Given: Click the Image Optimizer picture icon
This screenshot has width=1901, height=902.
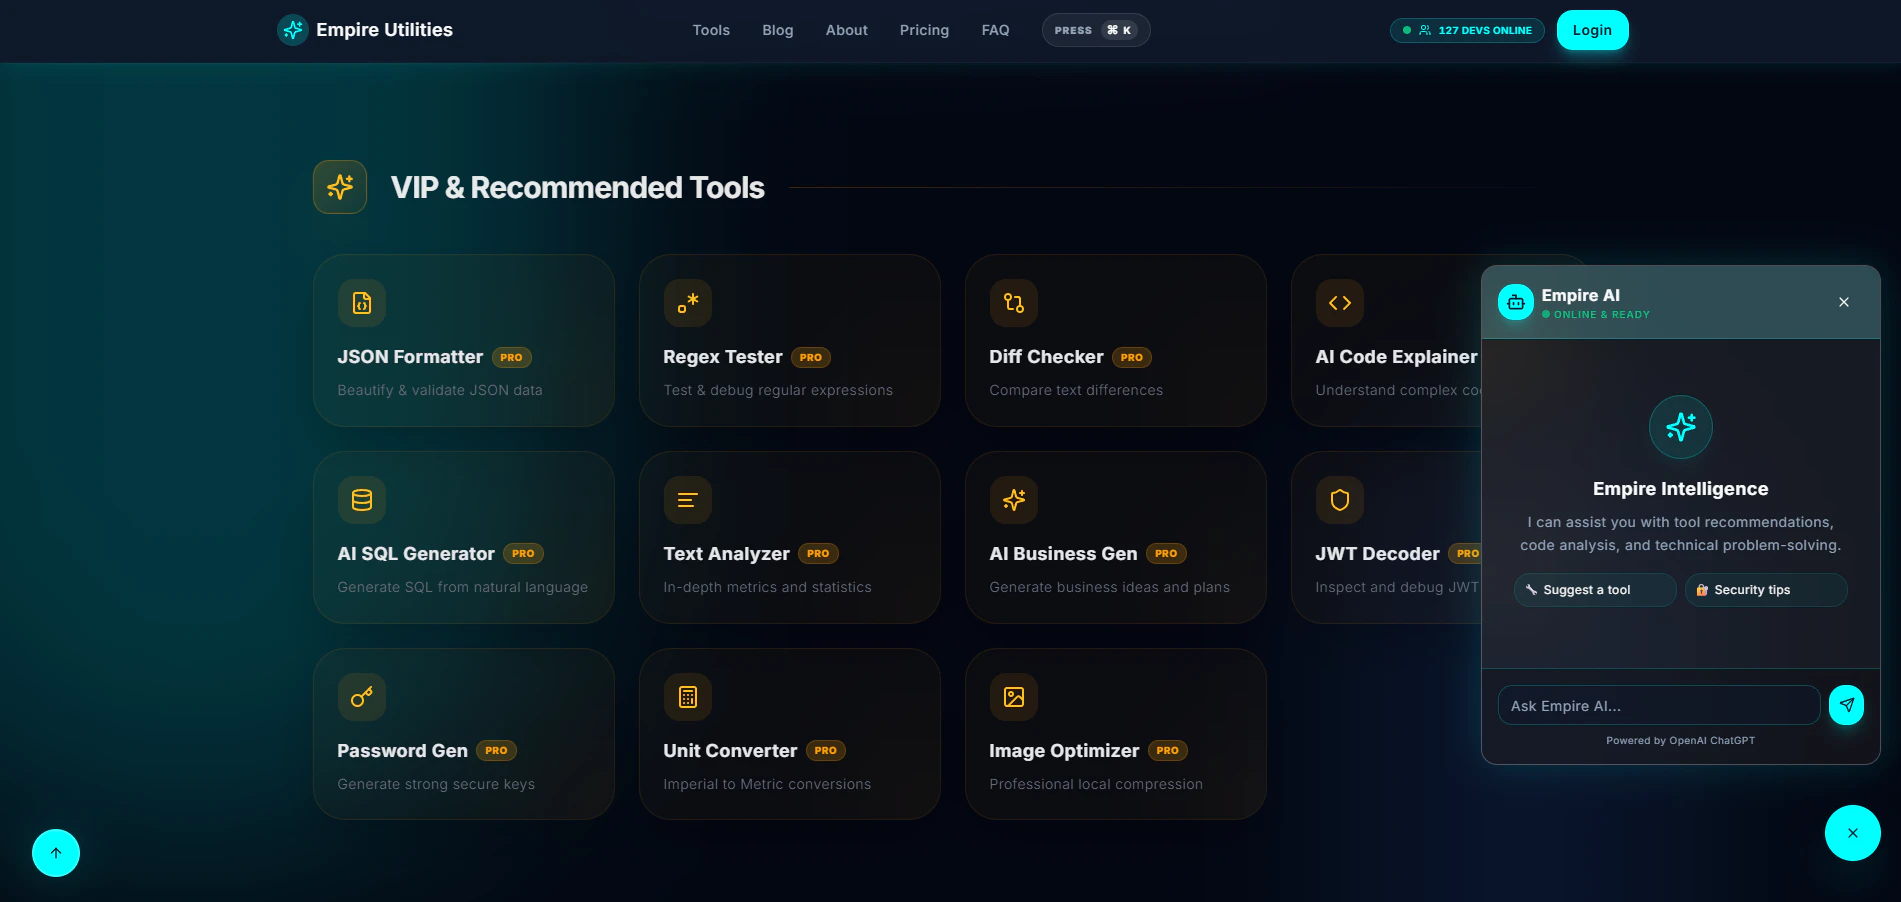Looking at the screenshot, I should 1013,696.
